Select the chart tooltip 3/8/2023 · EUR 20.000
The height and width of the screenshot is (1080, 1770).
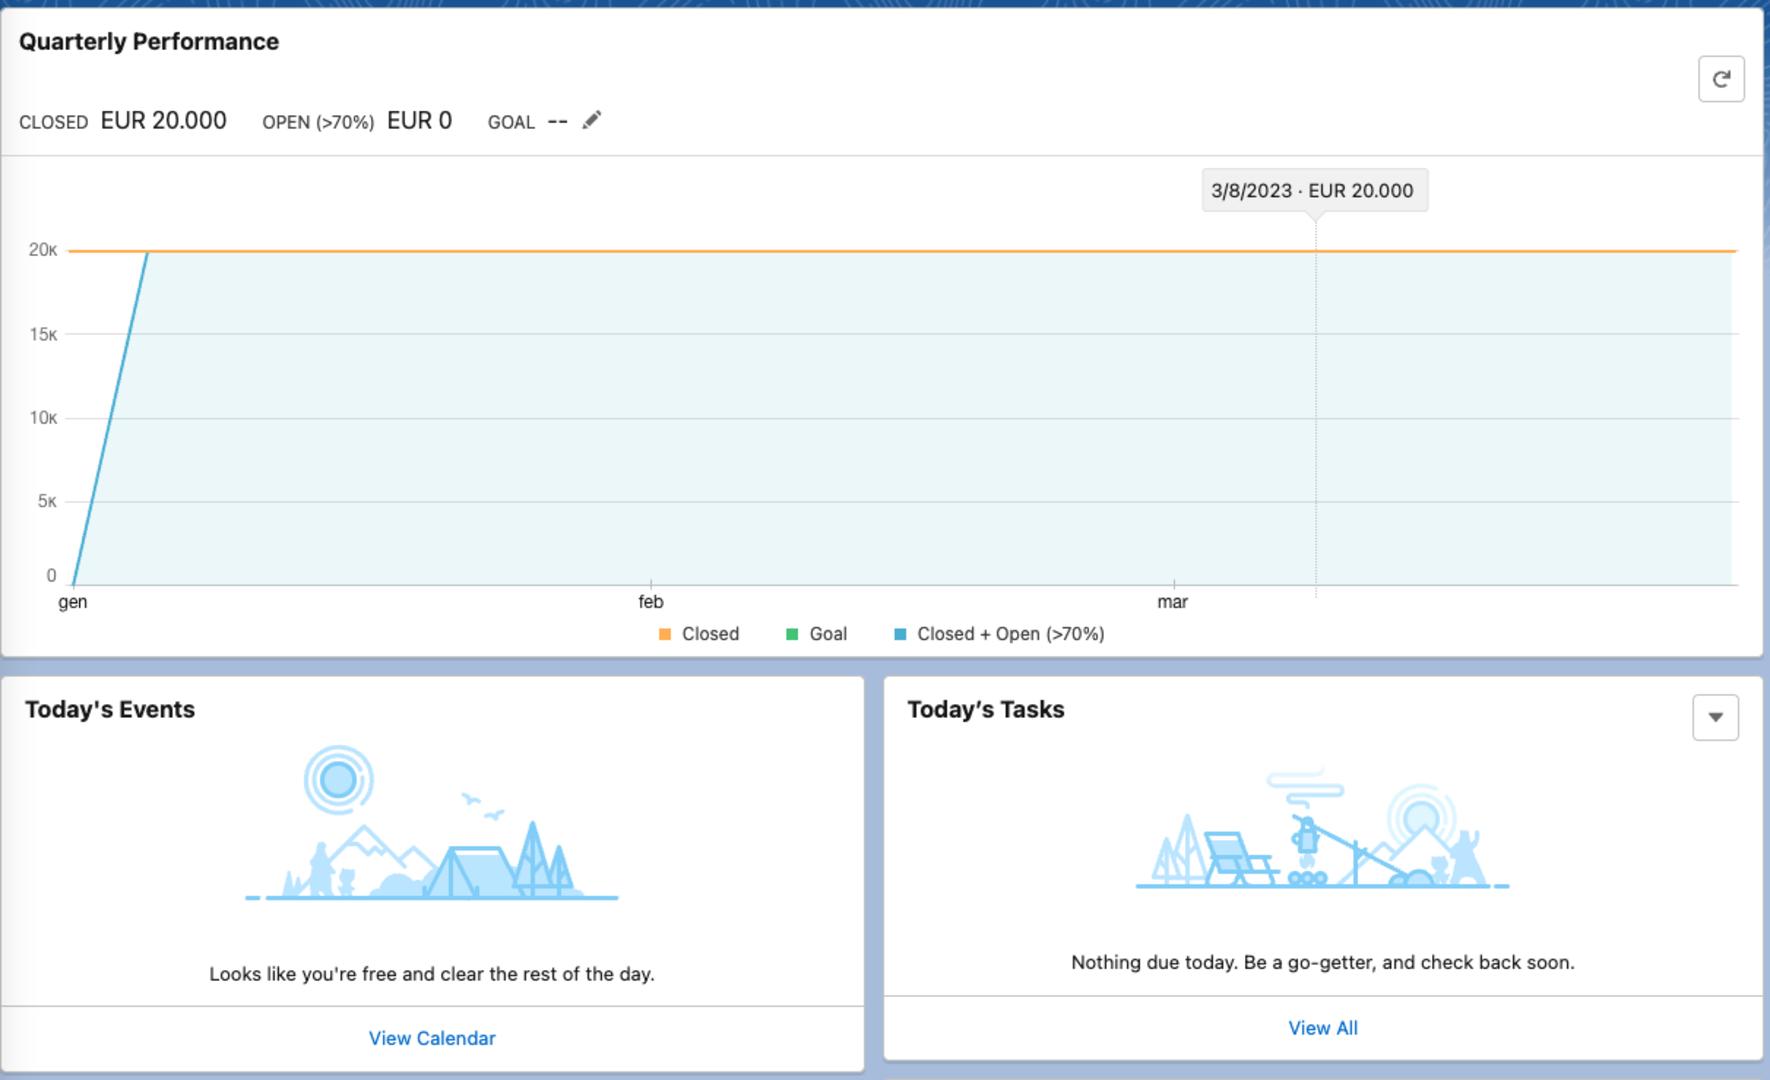coord(1314,191)
